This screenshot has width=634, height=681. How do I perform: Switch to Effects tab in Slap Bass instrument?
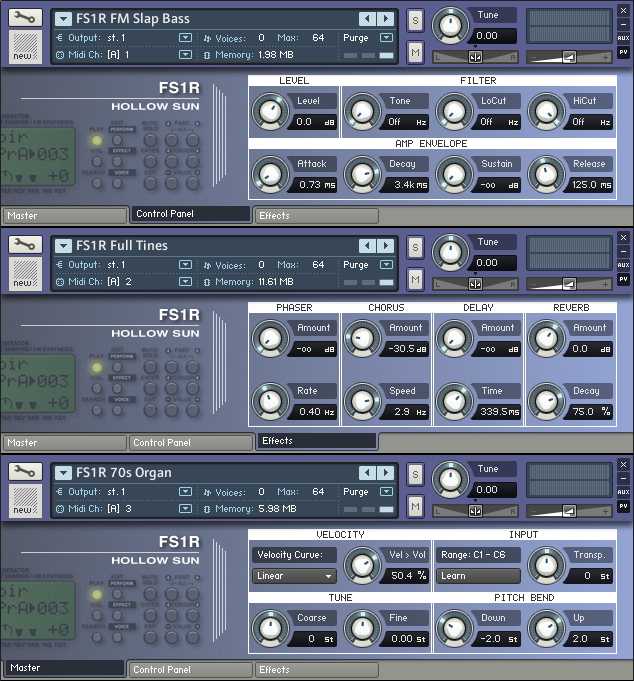(317, 215)
